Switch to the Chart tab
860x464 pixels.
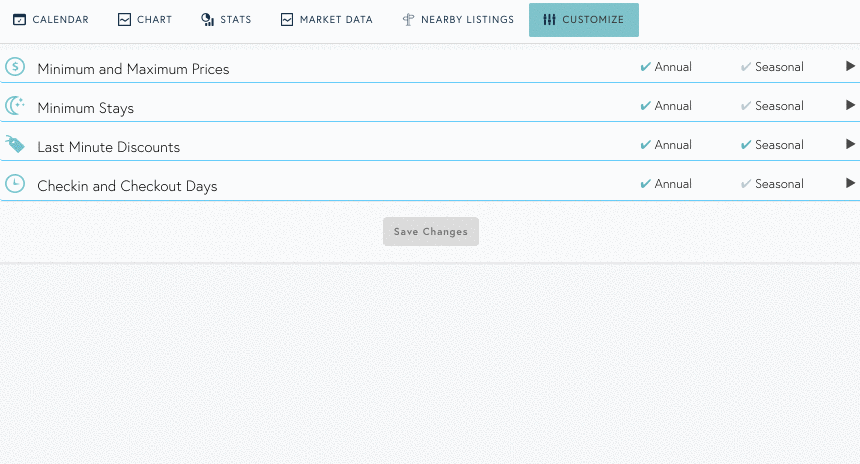click(x=145, y=20)
